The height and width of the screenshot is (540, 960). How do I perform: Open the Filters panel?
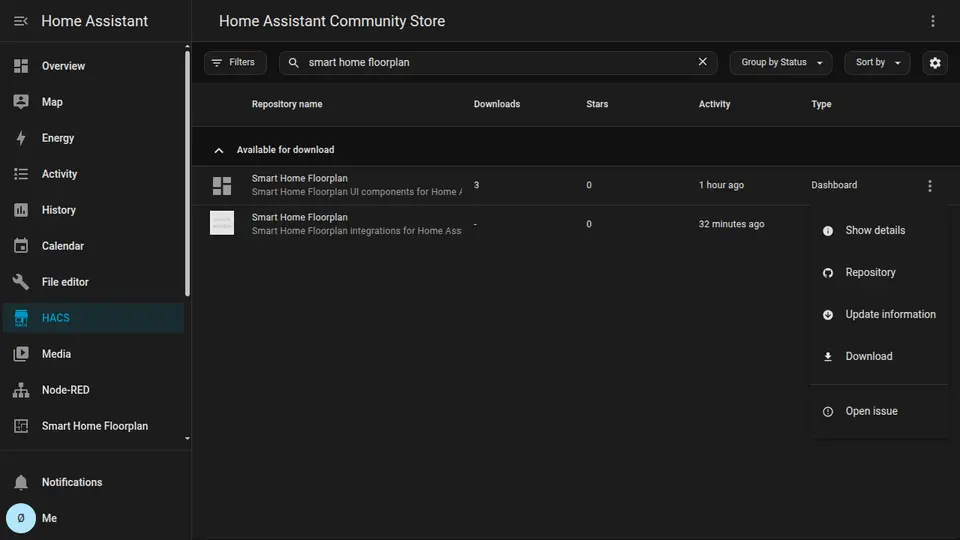(235, 62)
